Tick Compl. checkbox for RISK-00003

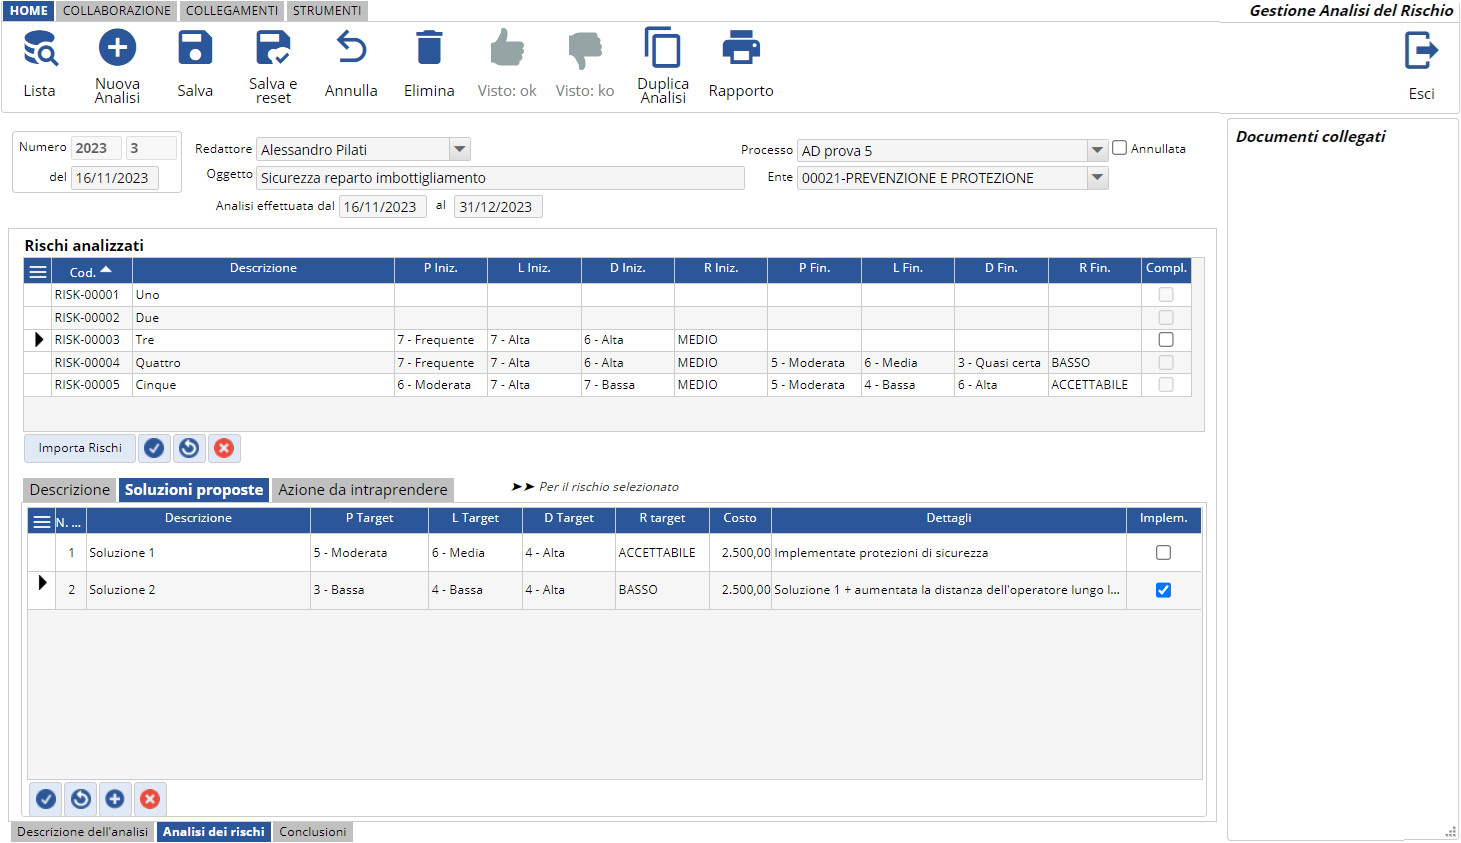pos(1166,340)
